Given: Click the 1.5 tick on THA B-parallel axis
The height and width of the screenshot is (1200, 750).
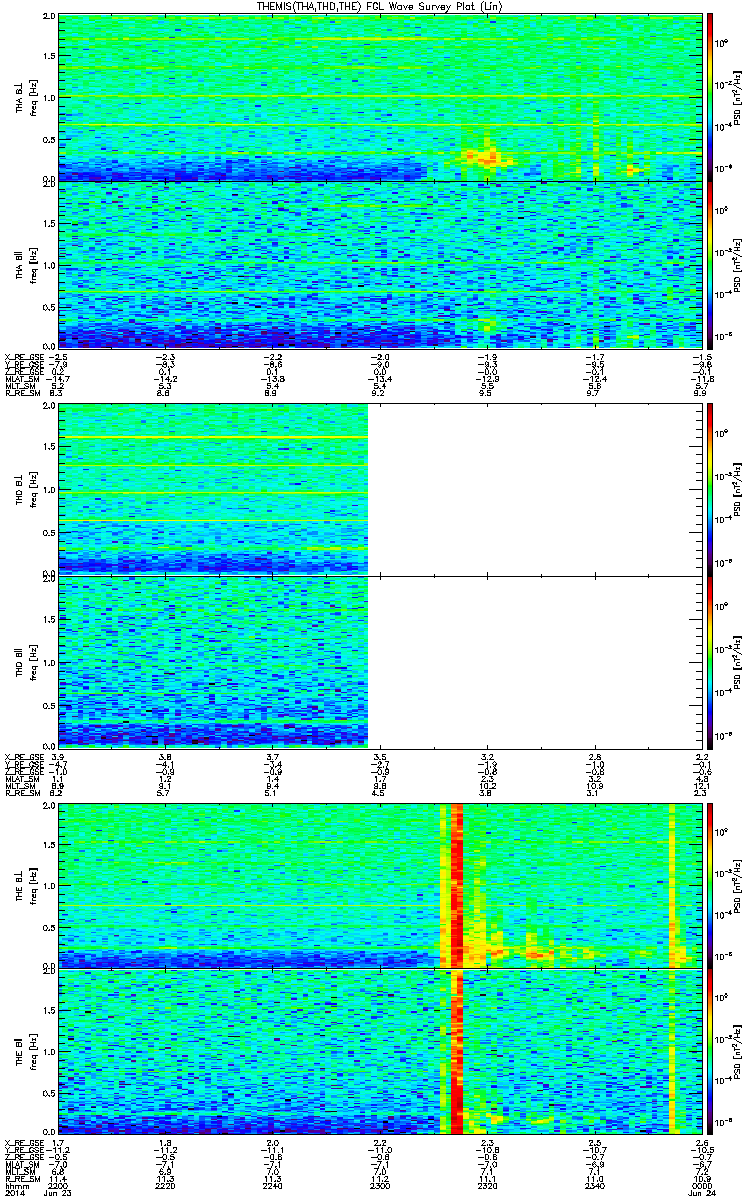Looking at the screenshot, I should pyautogui.click(x=49, y=224).
